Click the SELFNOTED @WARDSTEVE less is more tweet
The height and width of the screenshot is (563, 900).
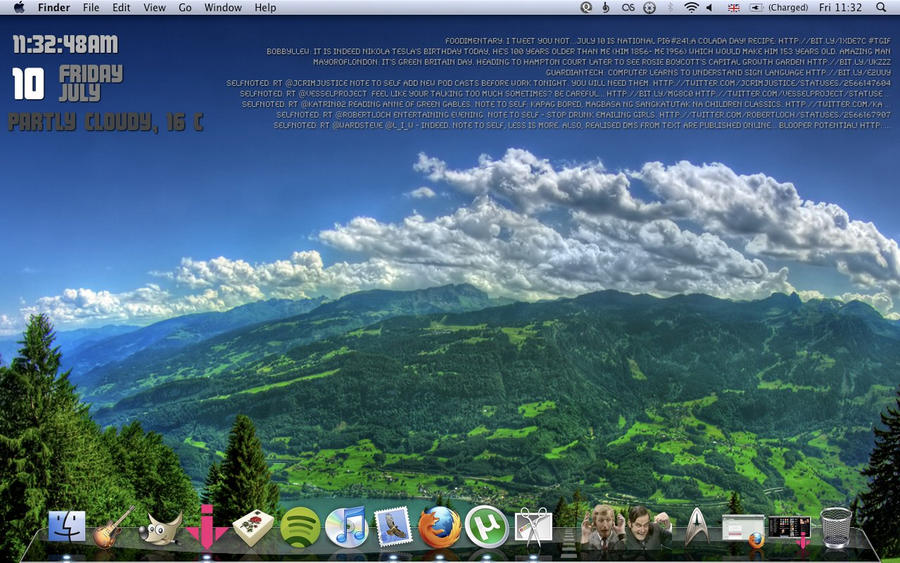582,125
